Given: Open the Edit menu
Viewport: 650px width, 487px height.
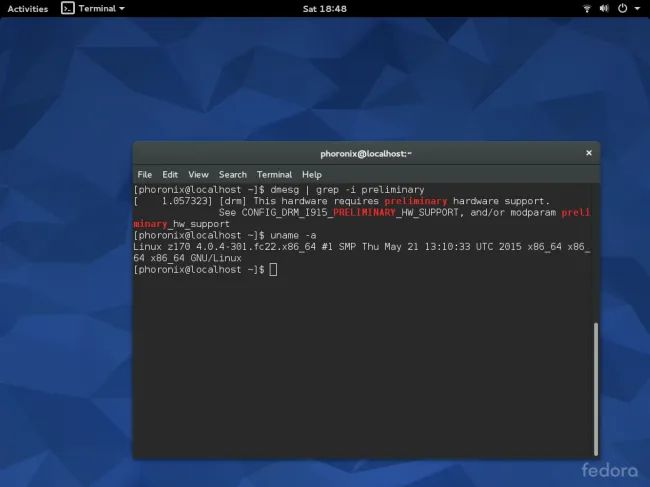Looking at the screenshot, I should [x=170, y=174].
